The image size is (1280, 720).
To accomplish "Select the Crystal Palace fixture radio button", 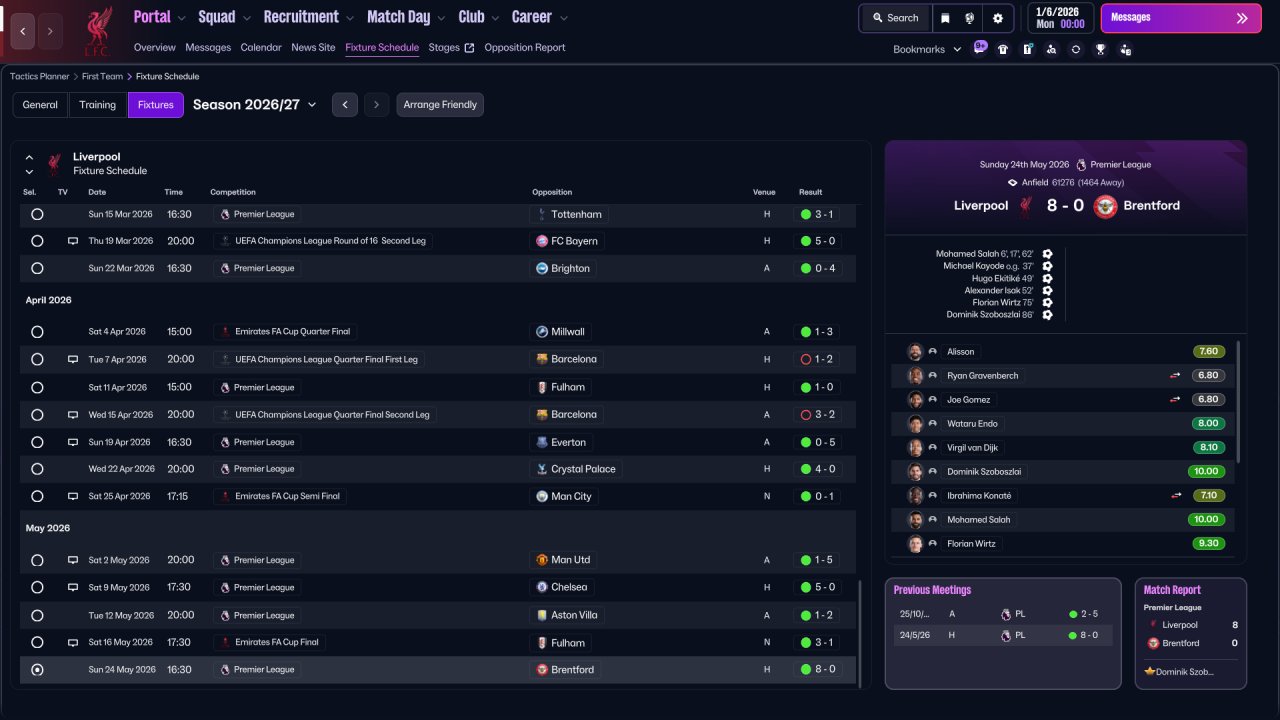I will pyautogui.click(x=37, y=469).
